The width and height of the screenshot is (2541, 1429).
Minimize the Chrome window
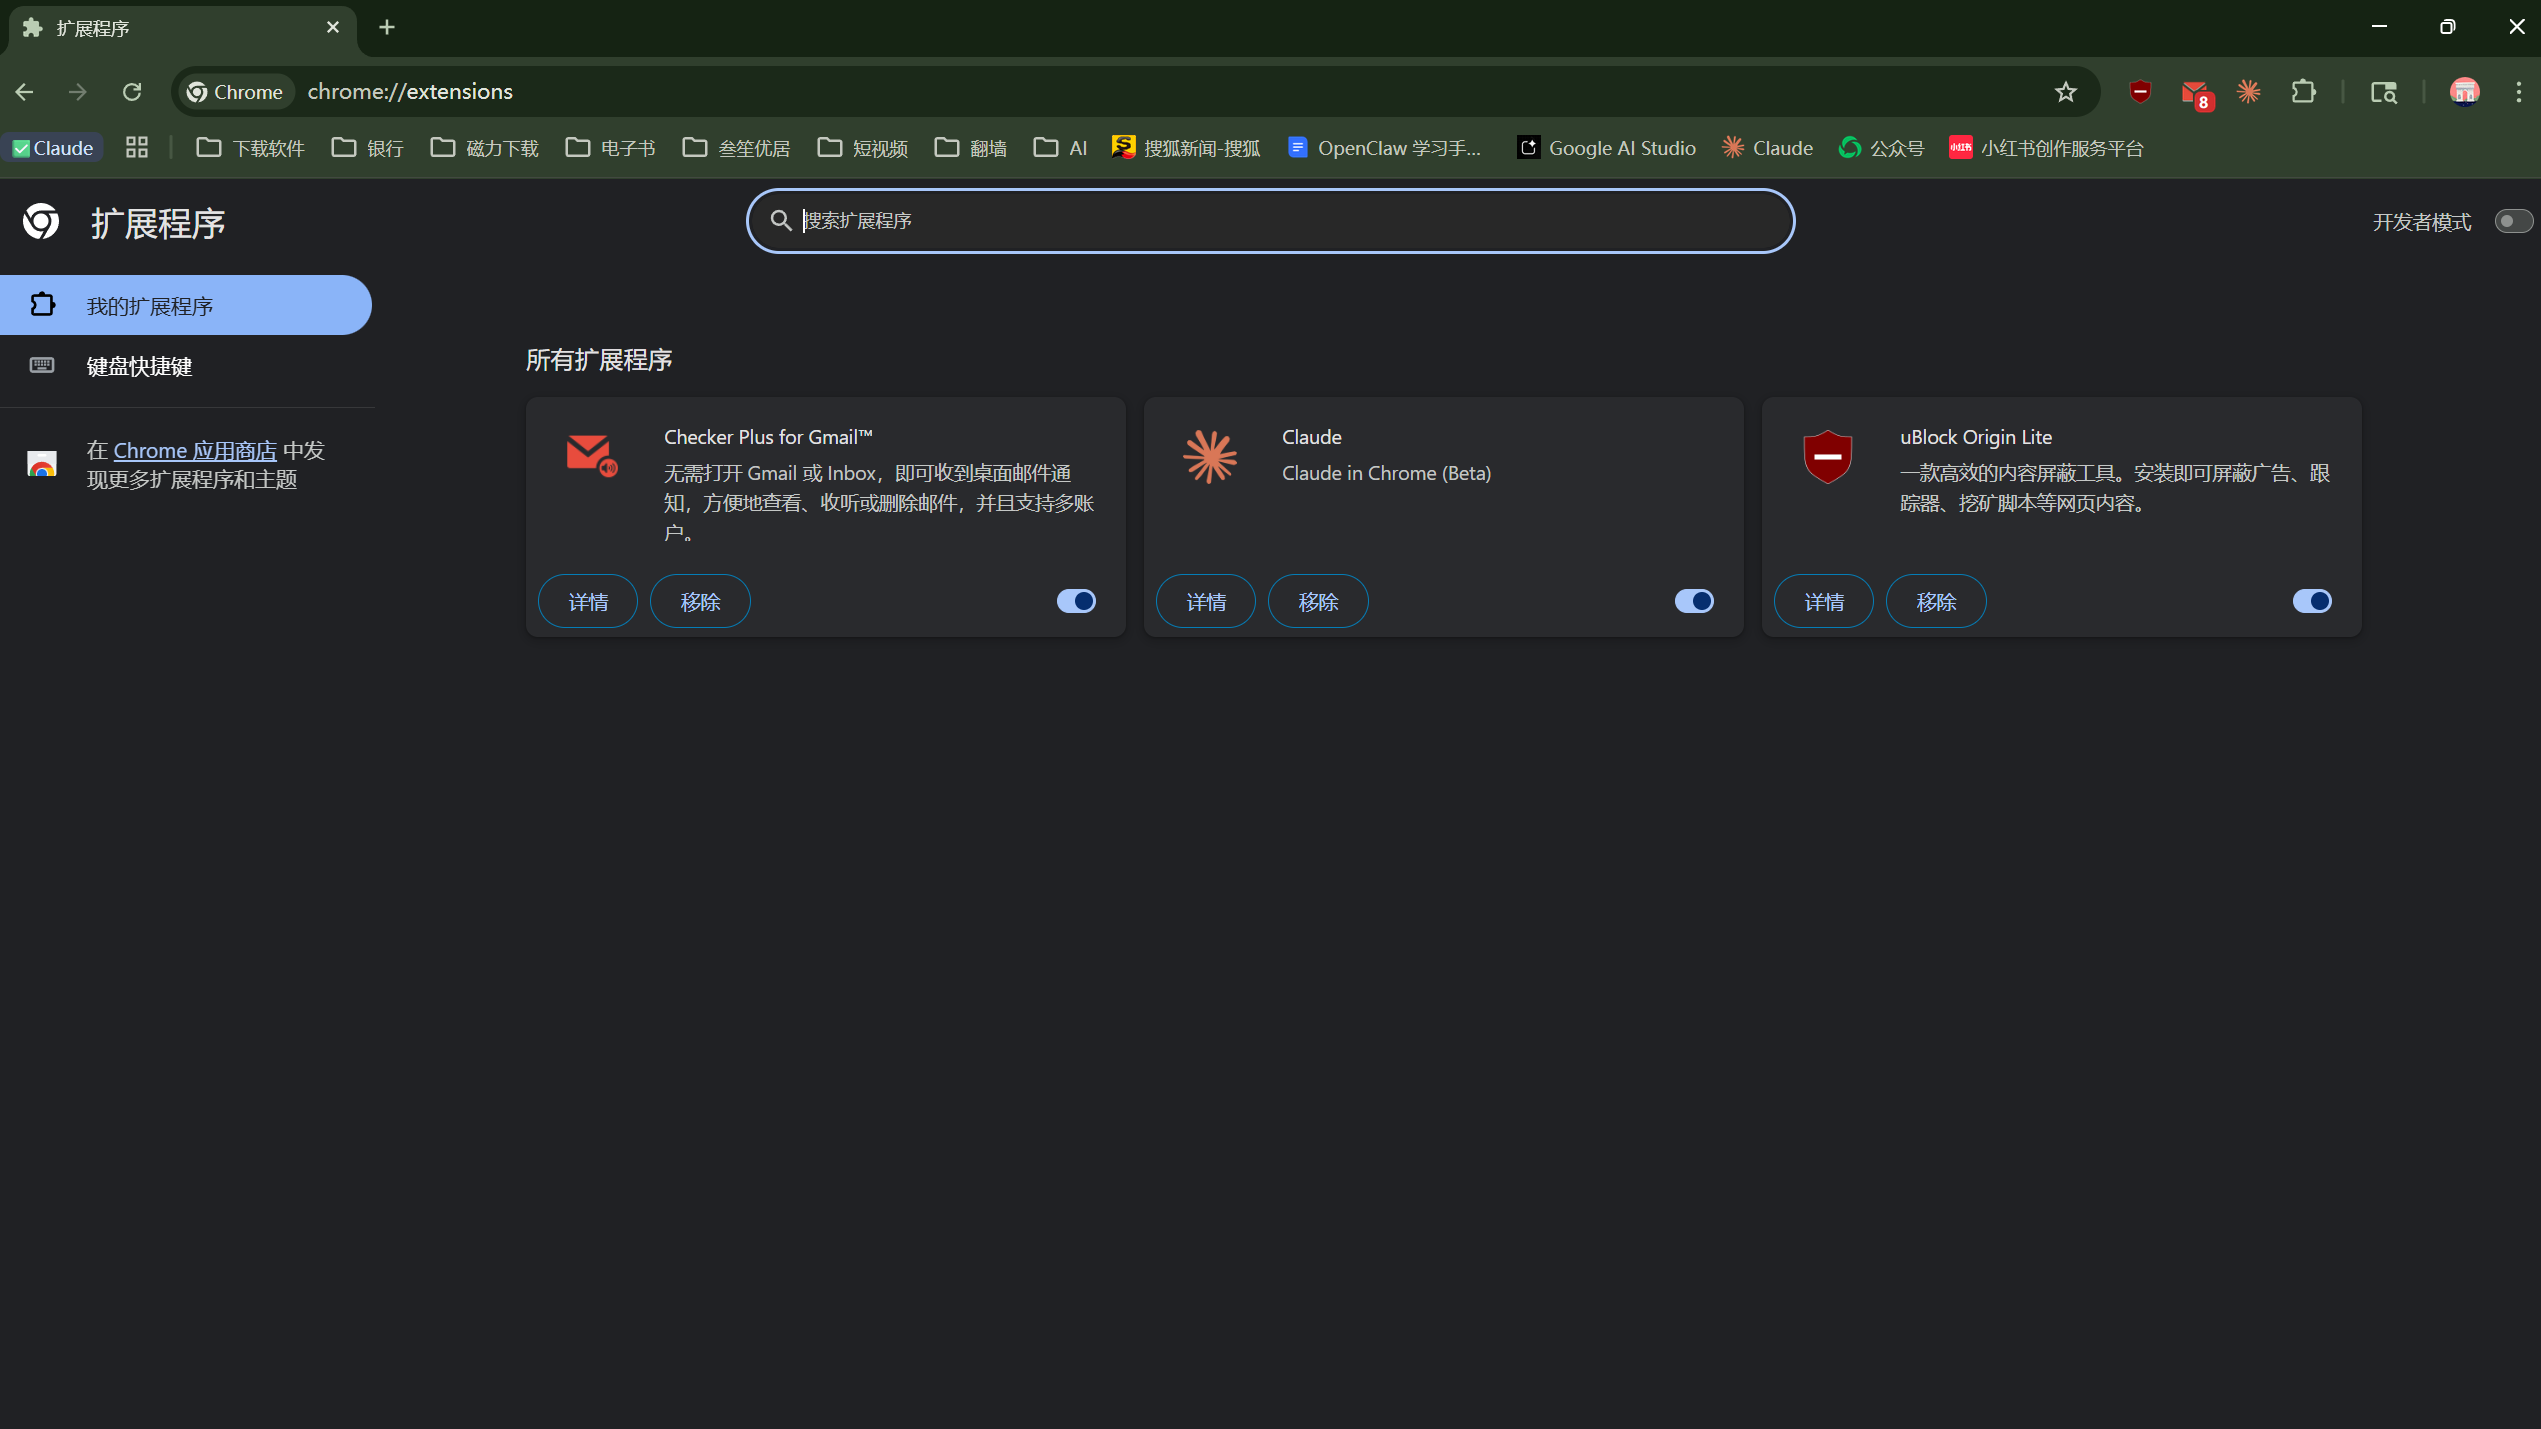[2379, 27]
